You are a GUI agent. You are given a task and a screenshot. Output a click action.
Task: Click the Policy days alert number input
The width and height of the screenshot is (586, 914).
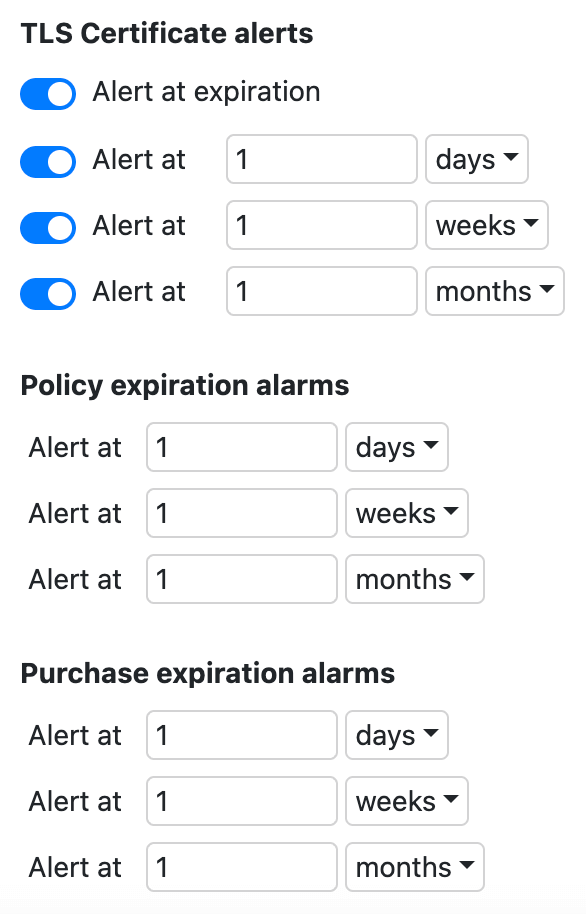pos(241,447)
